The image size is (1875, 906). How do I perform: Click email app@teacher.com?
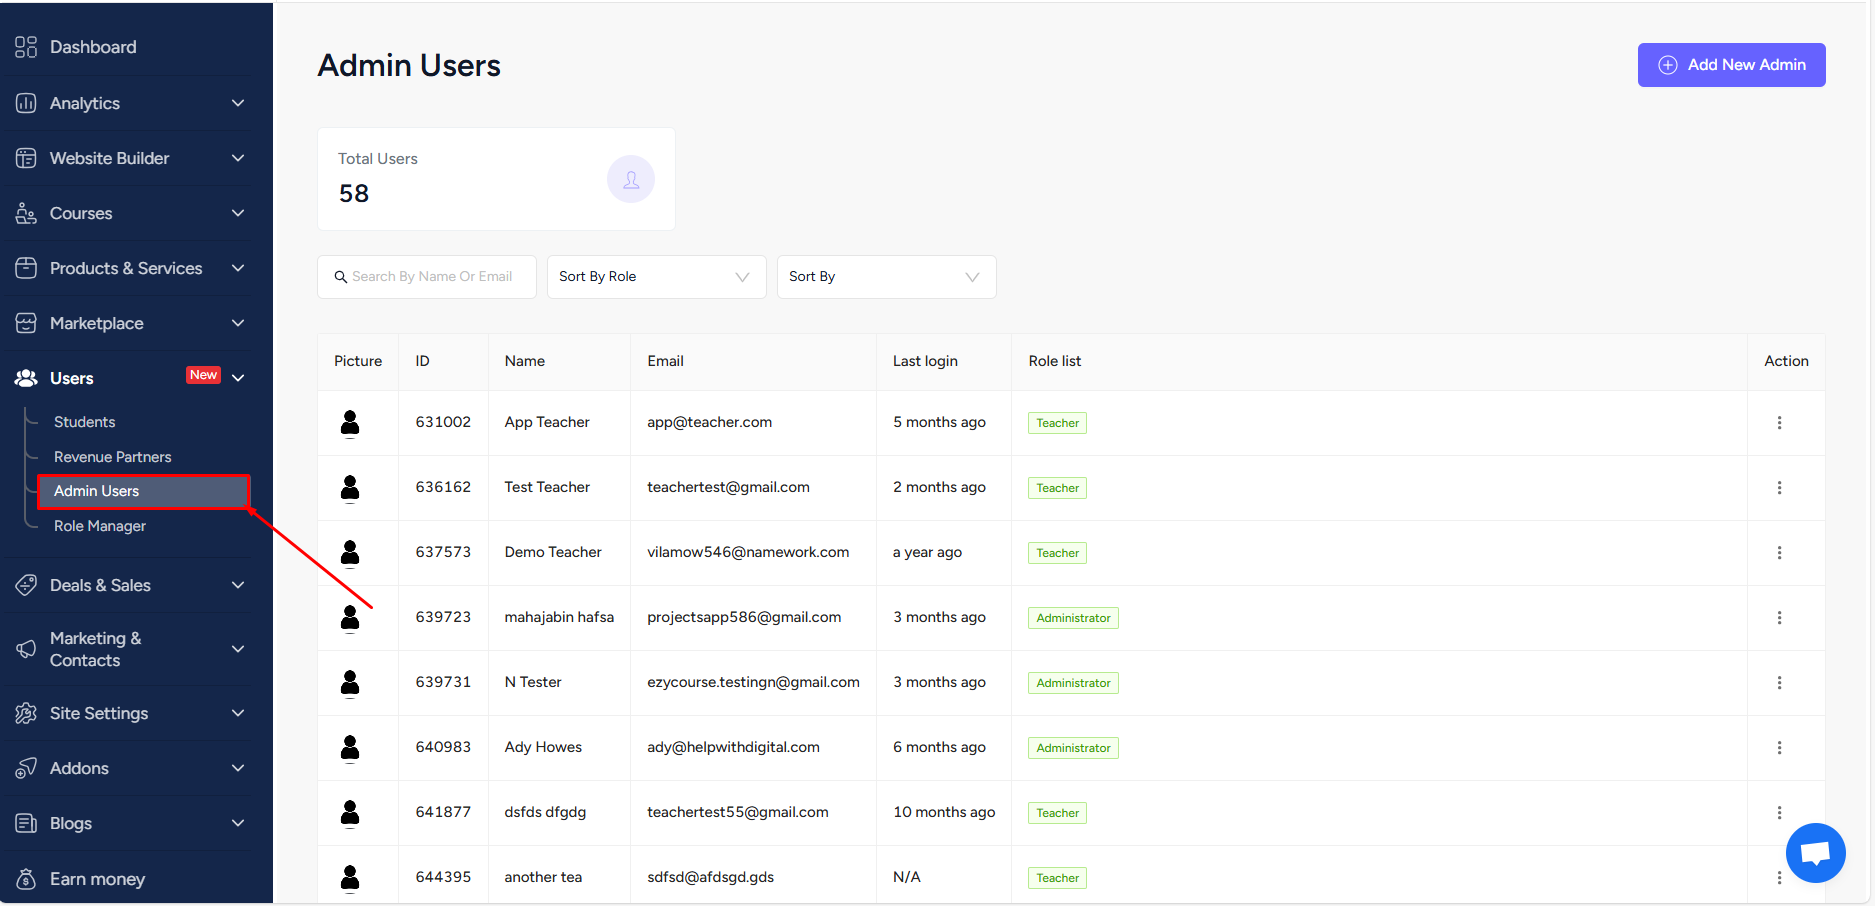(709, 422)
